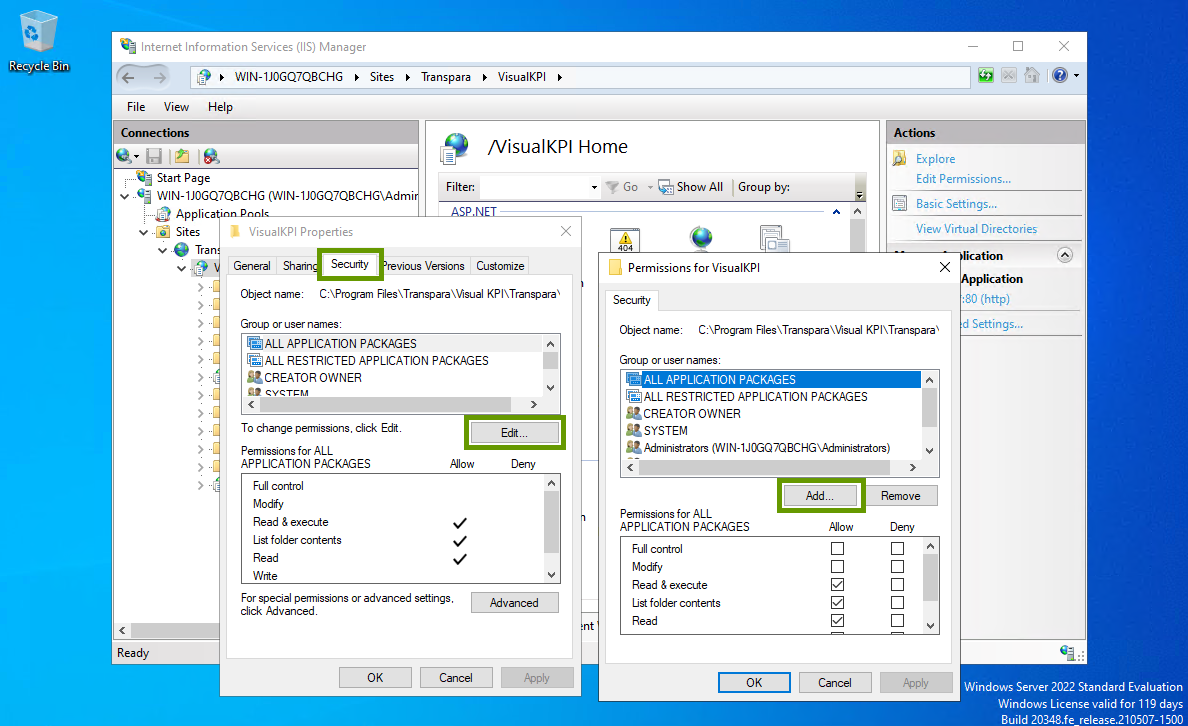Uncheck Allow for Read & execute

point(837,585)
